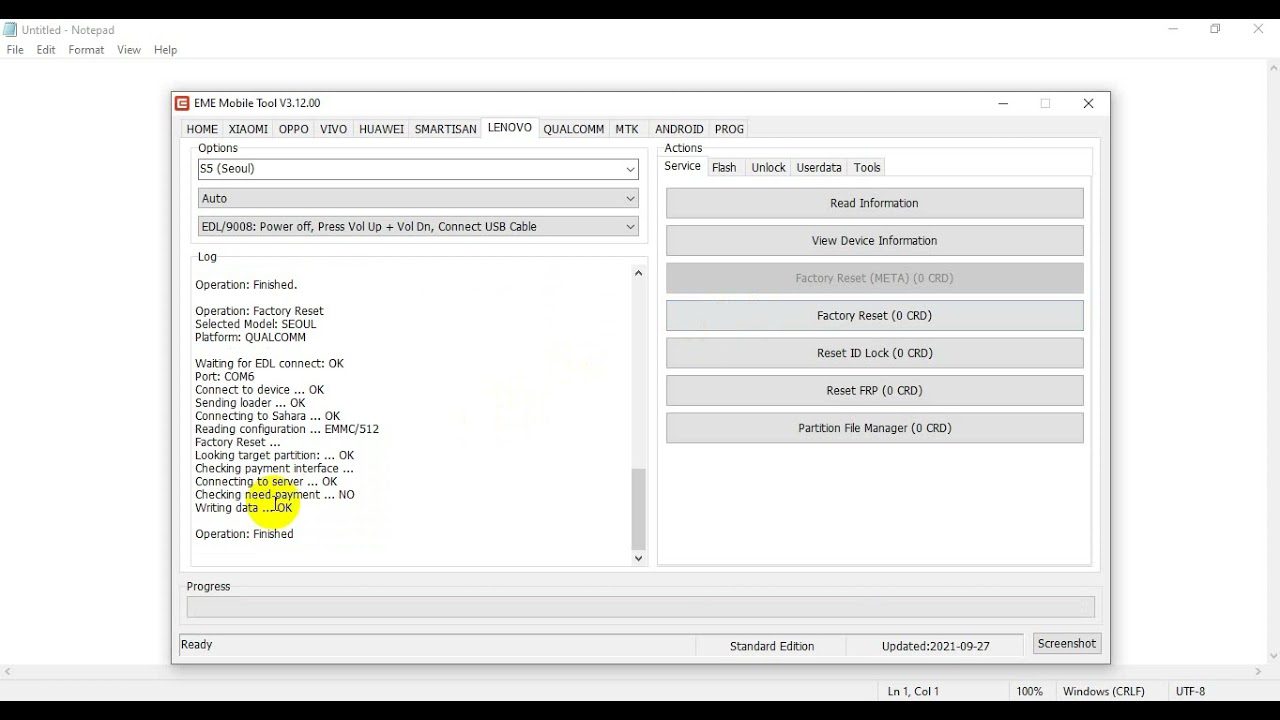Click the 'Ready' status text
1280x720 pixels.
197,645
